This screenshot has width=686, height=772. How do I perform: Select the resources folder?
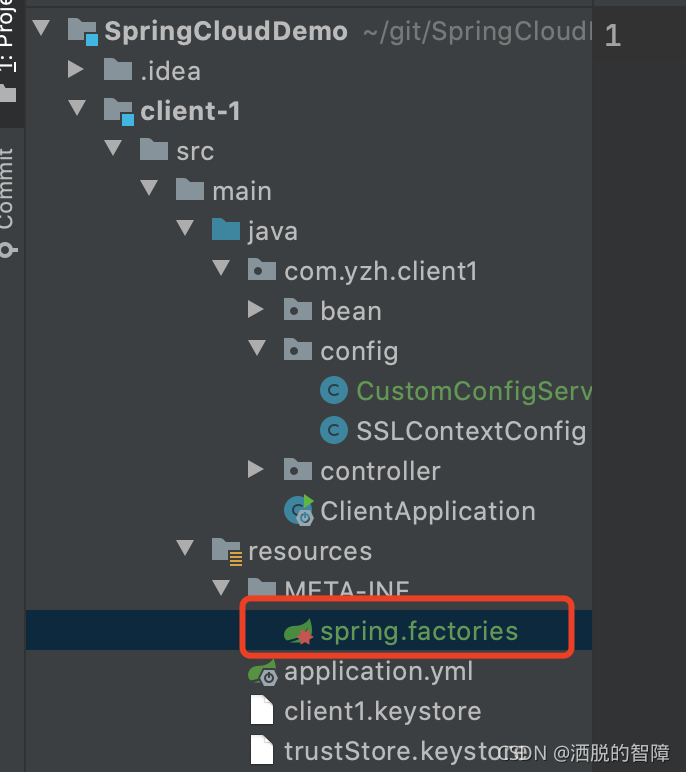click(310, 551)
